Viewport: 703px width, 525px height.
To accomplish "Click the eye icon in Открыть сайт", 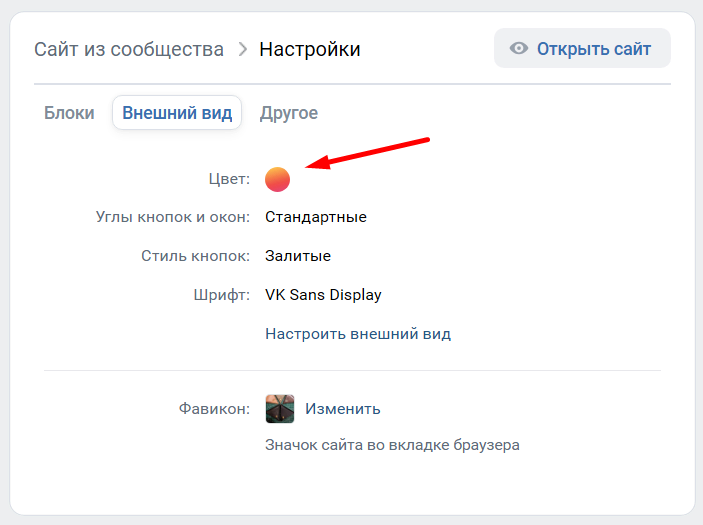I will (519, 48).
